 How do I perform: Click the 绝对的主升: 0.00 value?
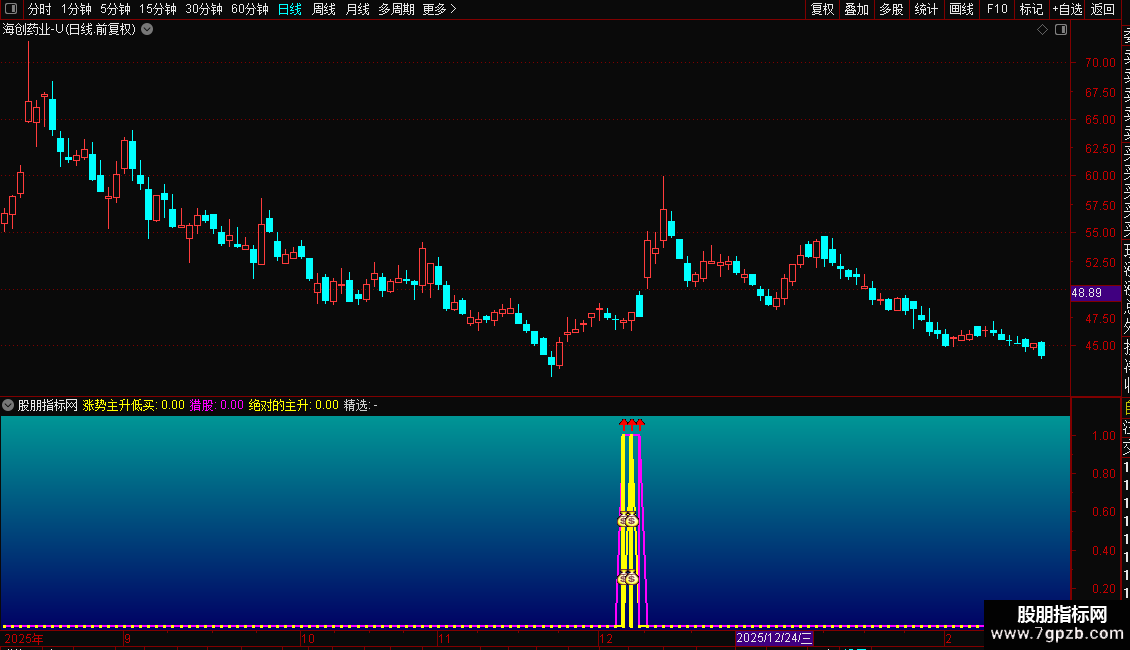click(x=293, y=406)
